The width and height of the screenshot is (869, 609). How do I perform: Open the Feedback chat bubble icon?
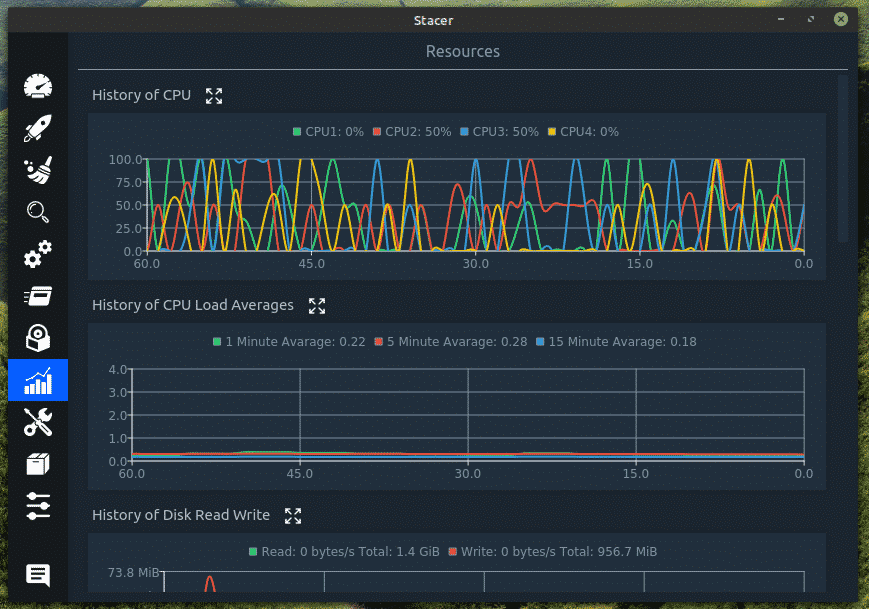[x=38, y=575]
